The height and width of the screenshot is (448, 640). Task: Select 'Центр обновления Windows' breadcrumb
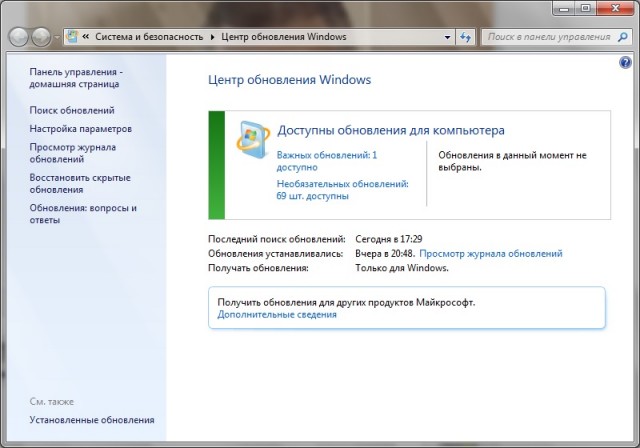(x=284, y=37)
